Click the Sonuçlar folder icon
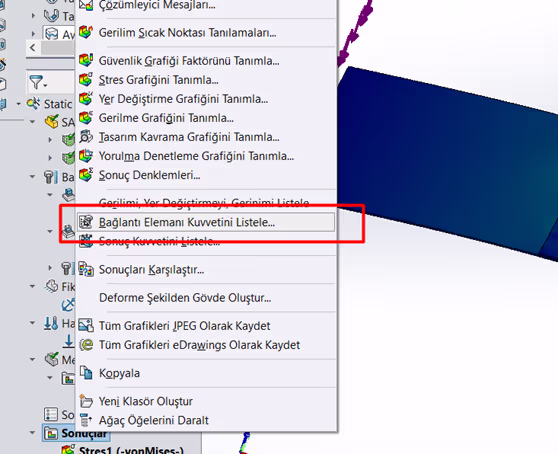Image resolution: width=558 pixels, height=454 pixels. tap(51, 433)
